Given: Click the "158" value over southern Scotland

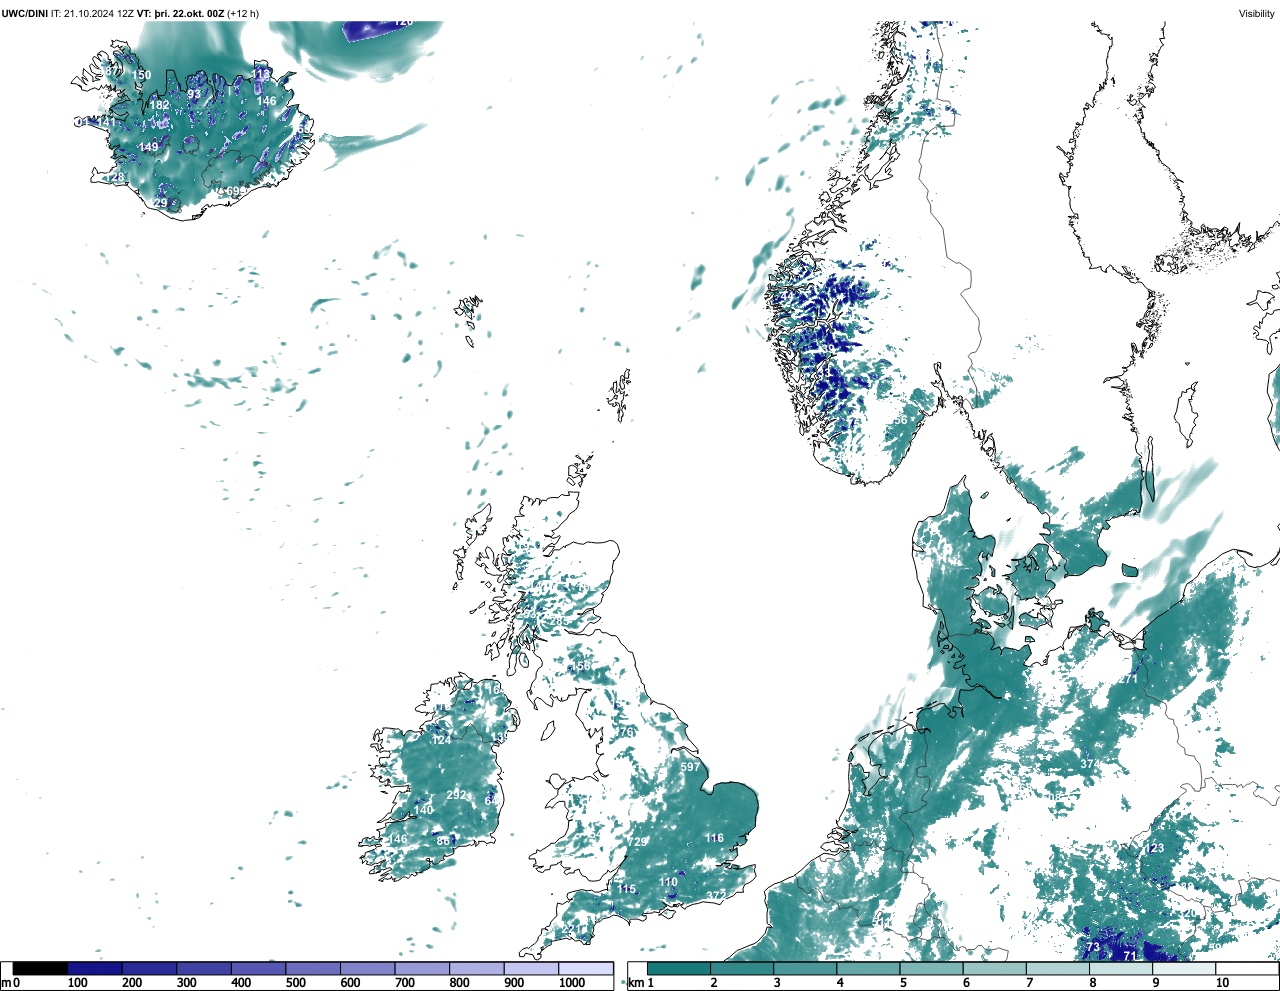Looking at the screenshot, I should click(580, 666).
